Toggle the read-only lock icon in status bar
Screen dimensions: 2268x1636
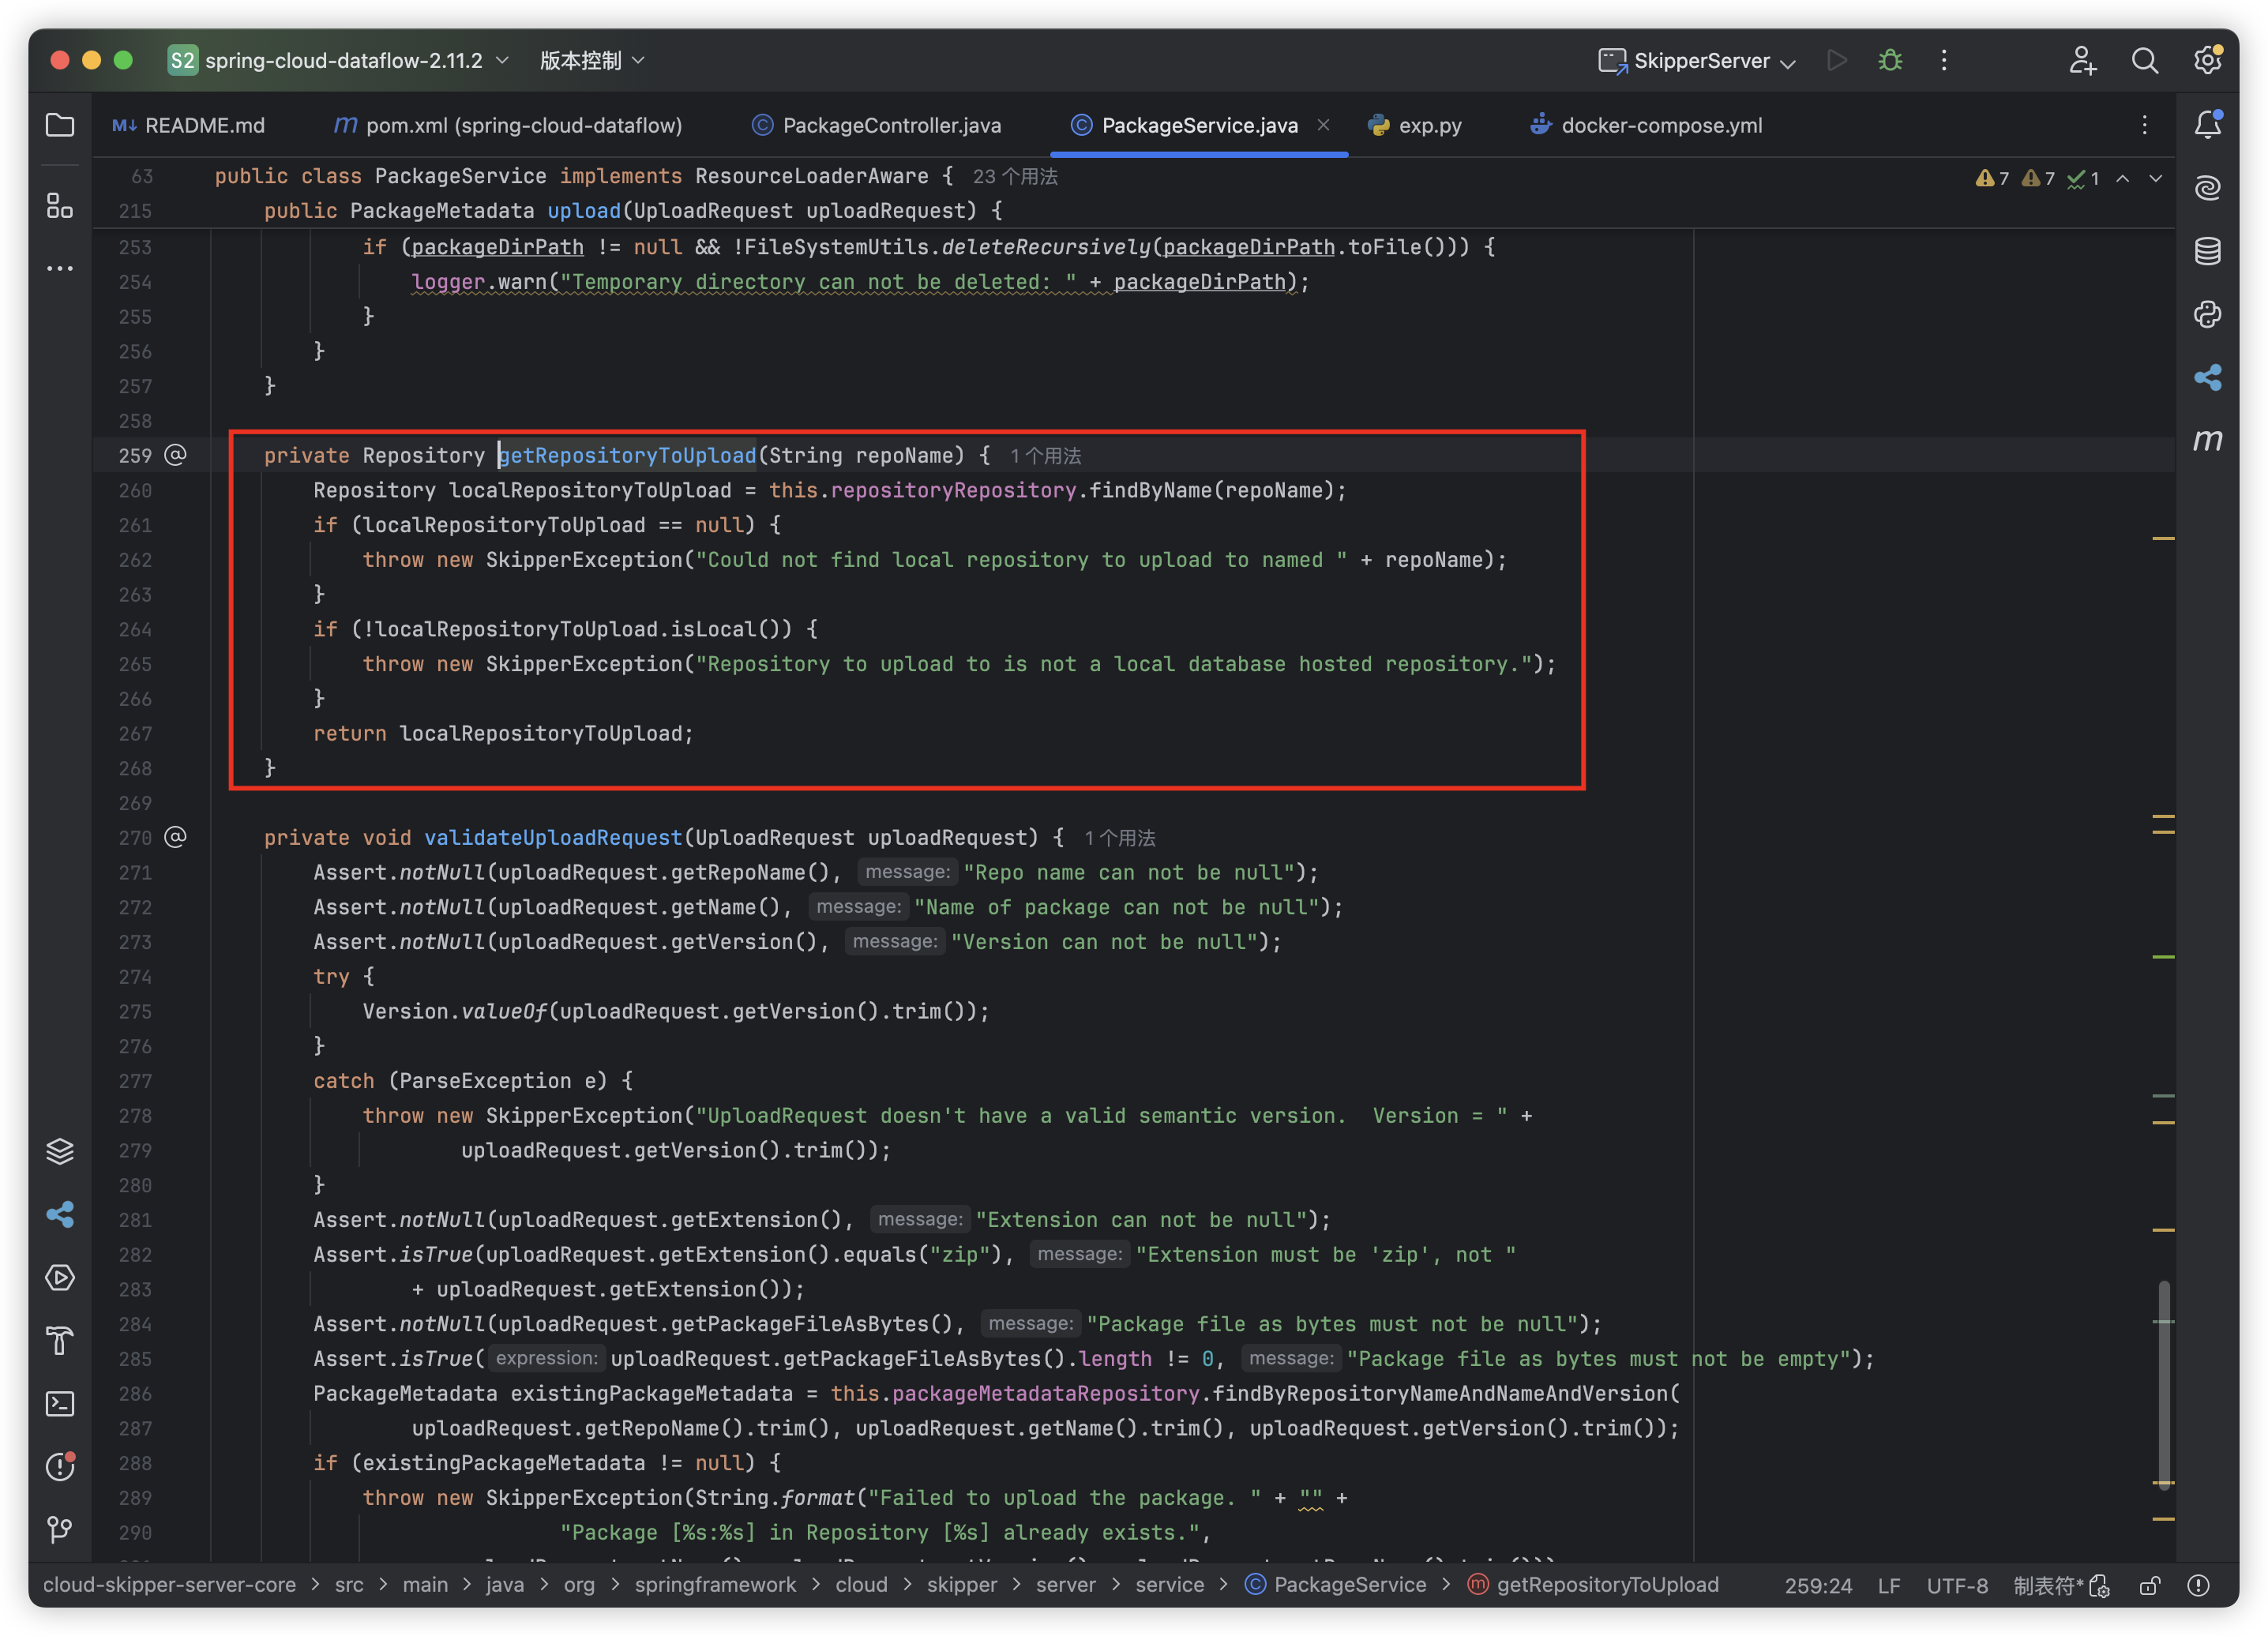click(2149, 1585)
